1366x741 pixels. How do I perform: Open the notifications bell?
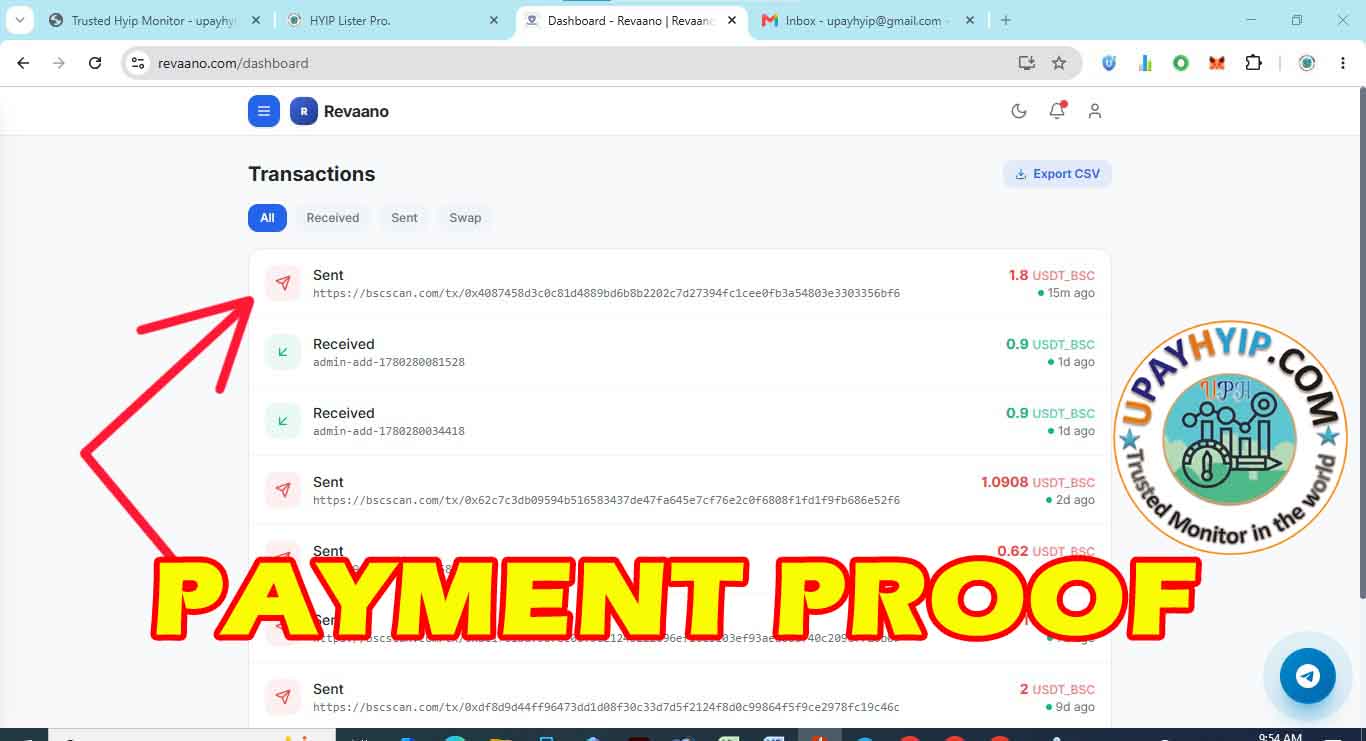tap(1057, 111)
